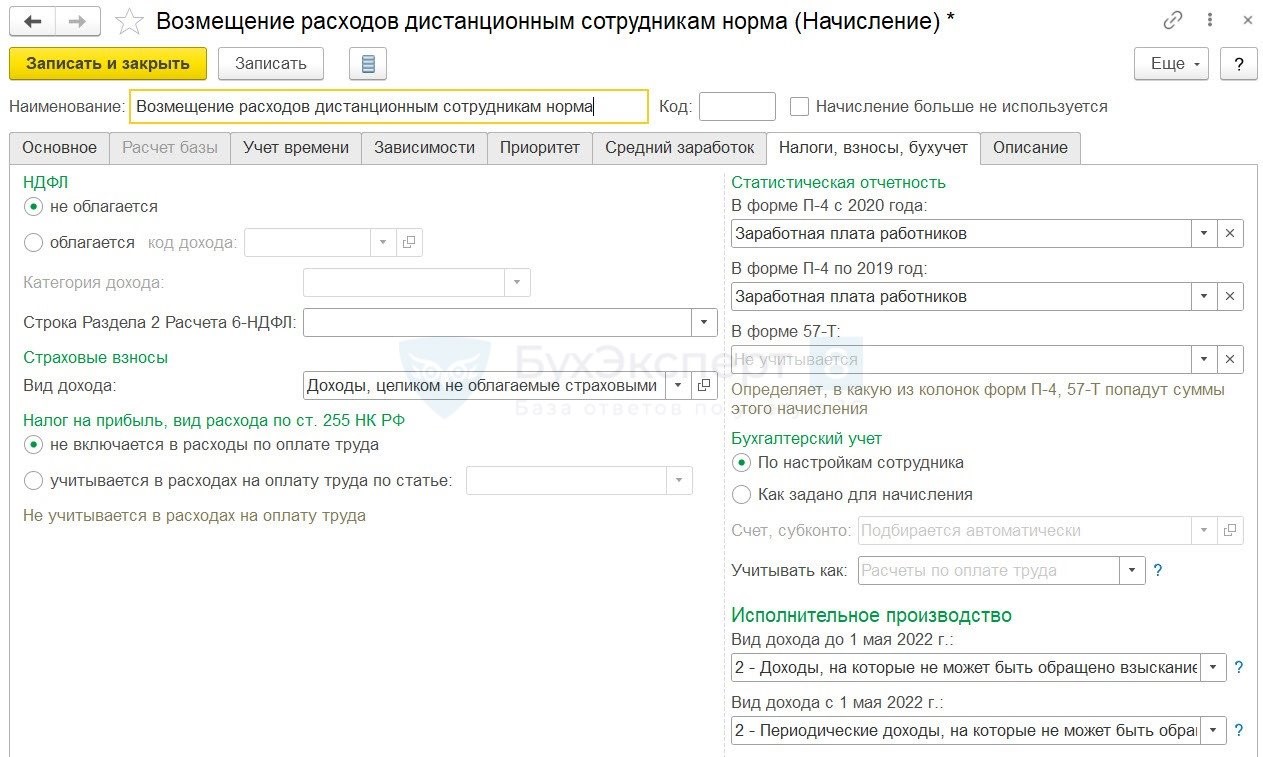This screenshot has width=1263, height=757.
Task: Clear the форме 57-Т field
Action: 1230,359
